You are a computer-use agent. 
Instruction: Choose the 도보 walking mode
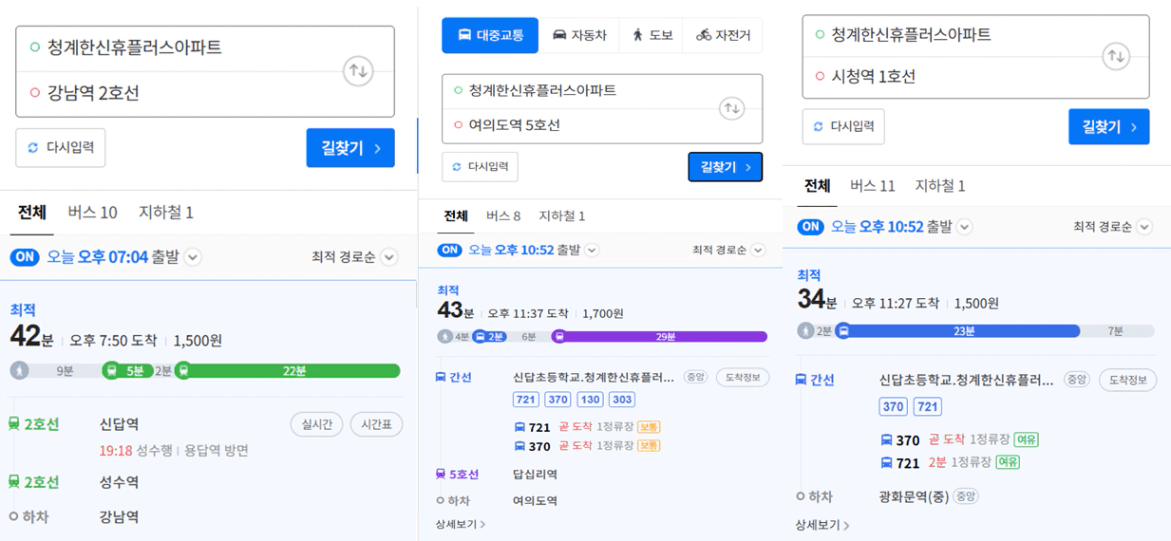pos(650,35)
